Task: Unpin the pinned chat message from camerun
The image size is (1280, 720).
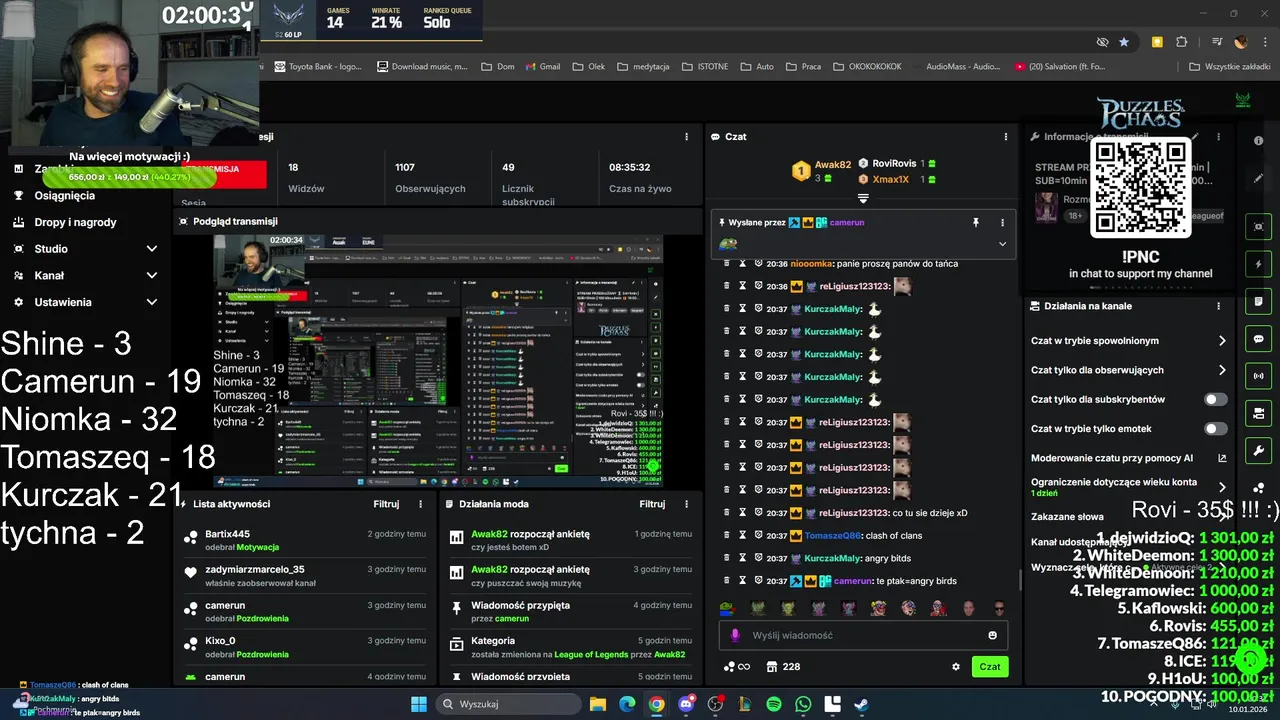Action: point(976,222)
